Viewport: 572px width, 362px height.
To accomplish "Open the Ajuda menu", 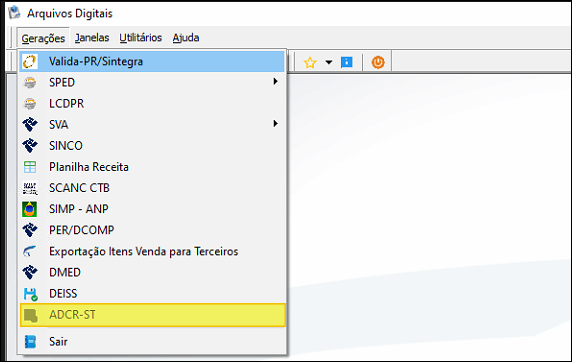I will tap(186, 38).
